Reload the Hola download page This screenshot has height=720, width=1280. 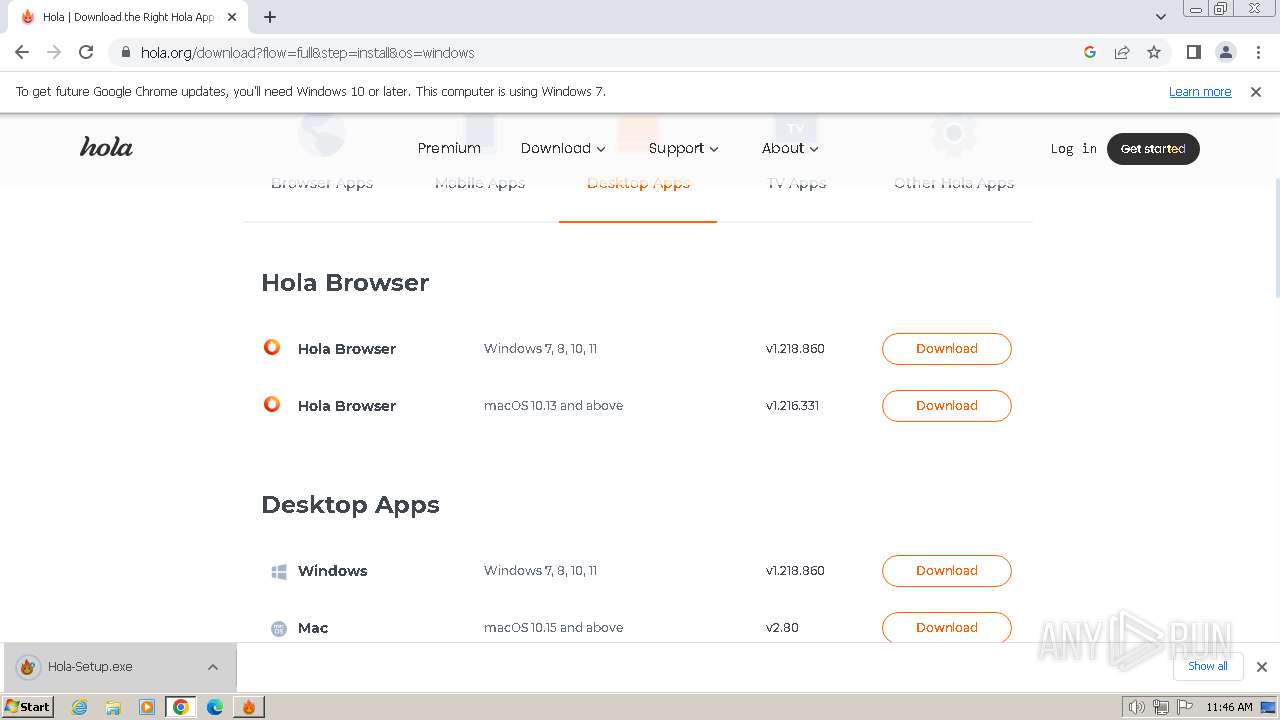coord(86,52)
